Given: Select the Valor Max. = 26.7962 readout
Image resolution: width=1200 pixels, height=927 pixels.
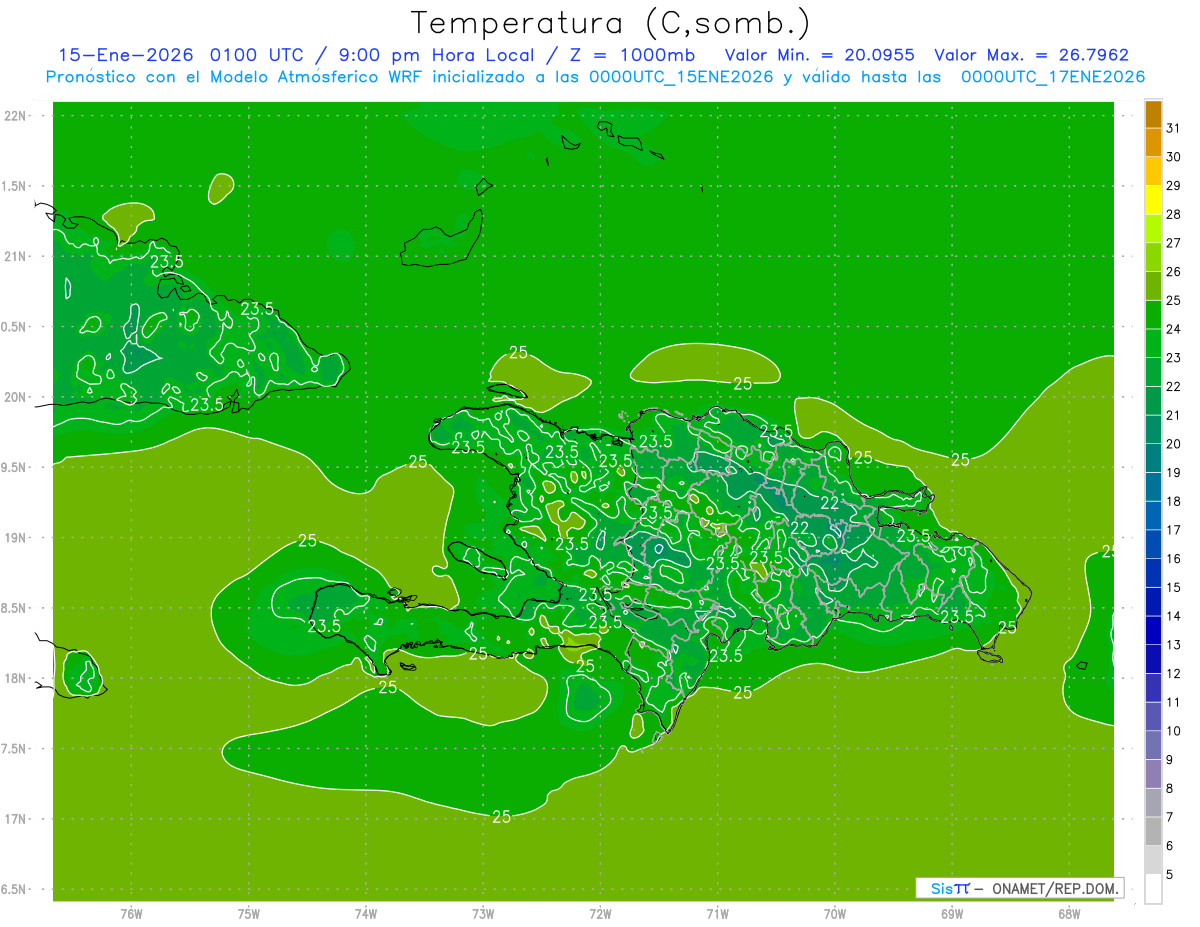Looking at the screenshot, I should 1031,55.
